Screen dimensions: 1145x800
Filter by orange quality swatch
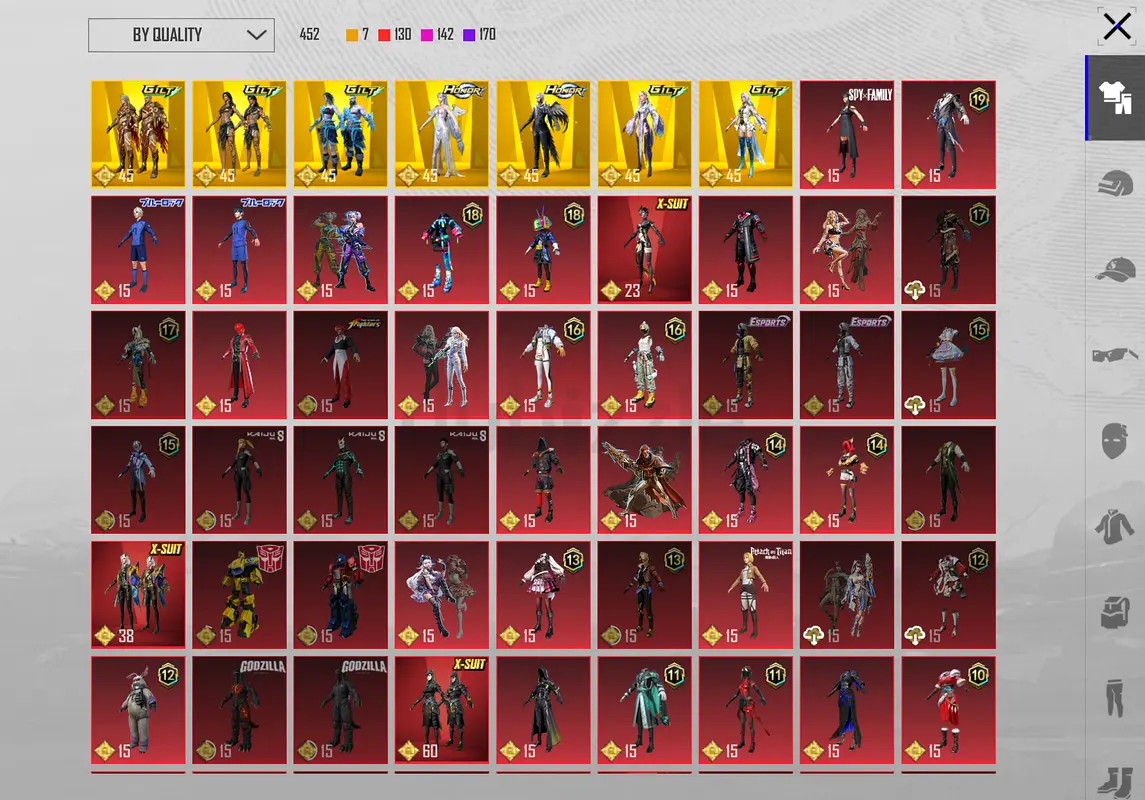click(352, 35)
